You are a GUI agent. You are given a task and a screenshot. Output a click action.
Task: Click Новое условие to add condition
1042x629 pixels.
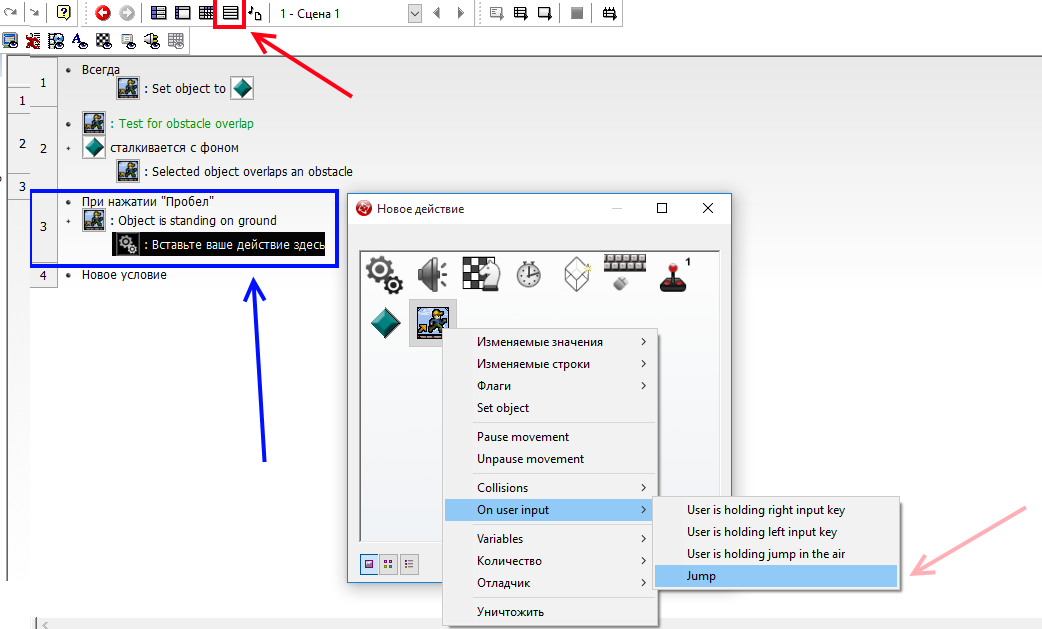coord(124,275)
